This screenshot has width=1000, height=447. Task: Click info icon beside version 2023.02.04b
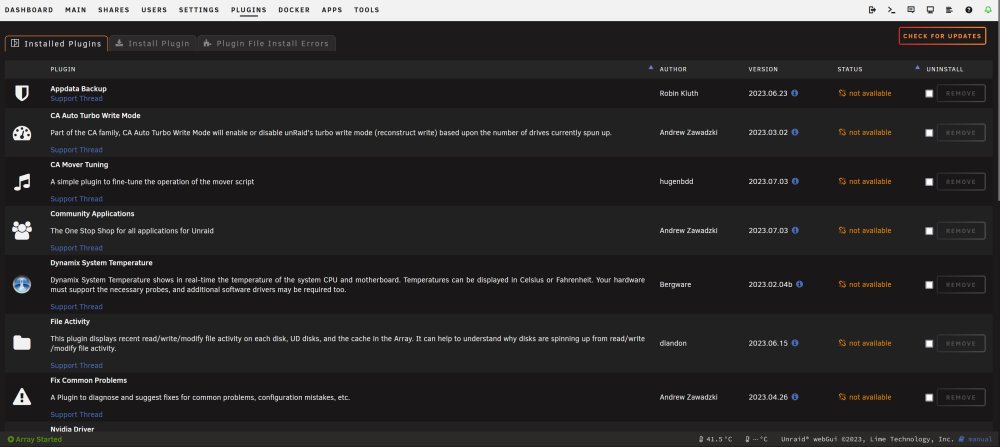pos(799,284)
